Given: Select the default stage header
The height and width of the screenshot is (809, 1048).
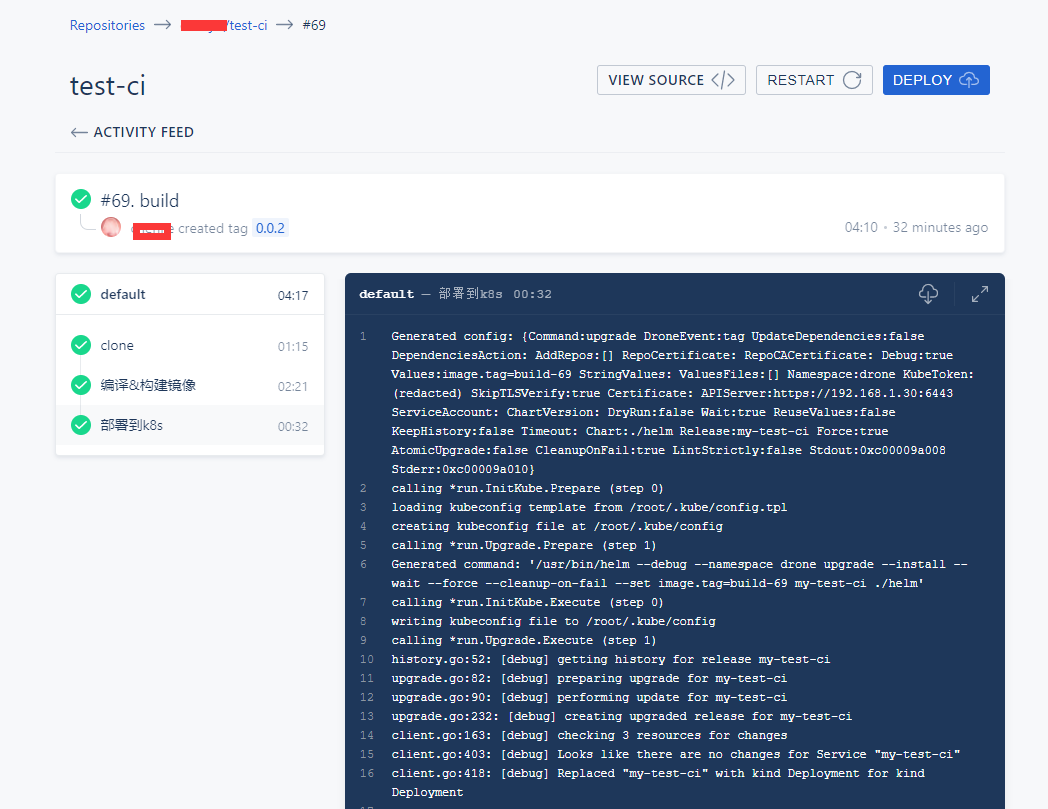Looking at the screenshot, I should click(x=190, y=294).
